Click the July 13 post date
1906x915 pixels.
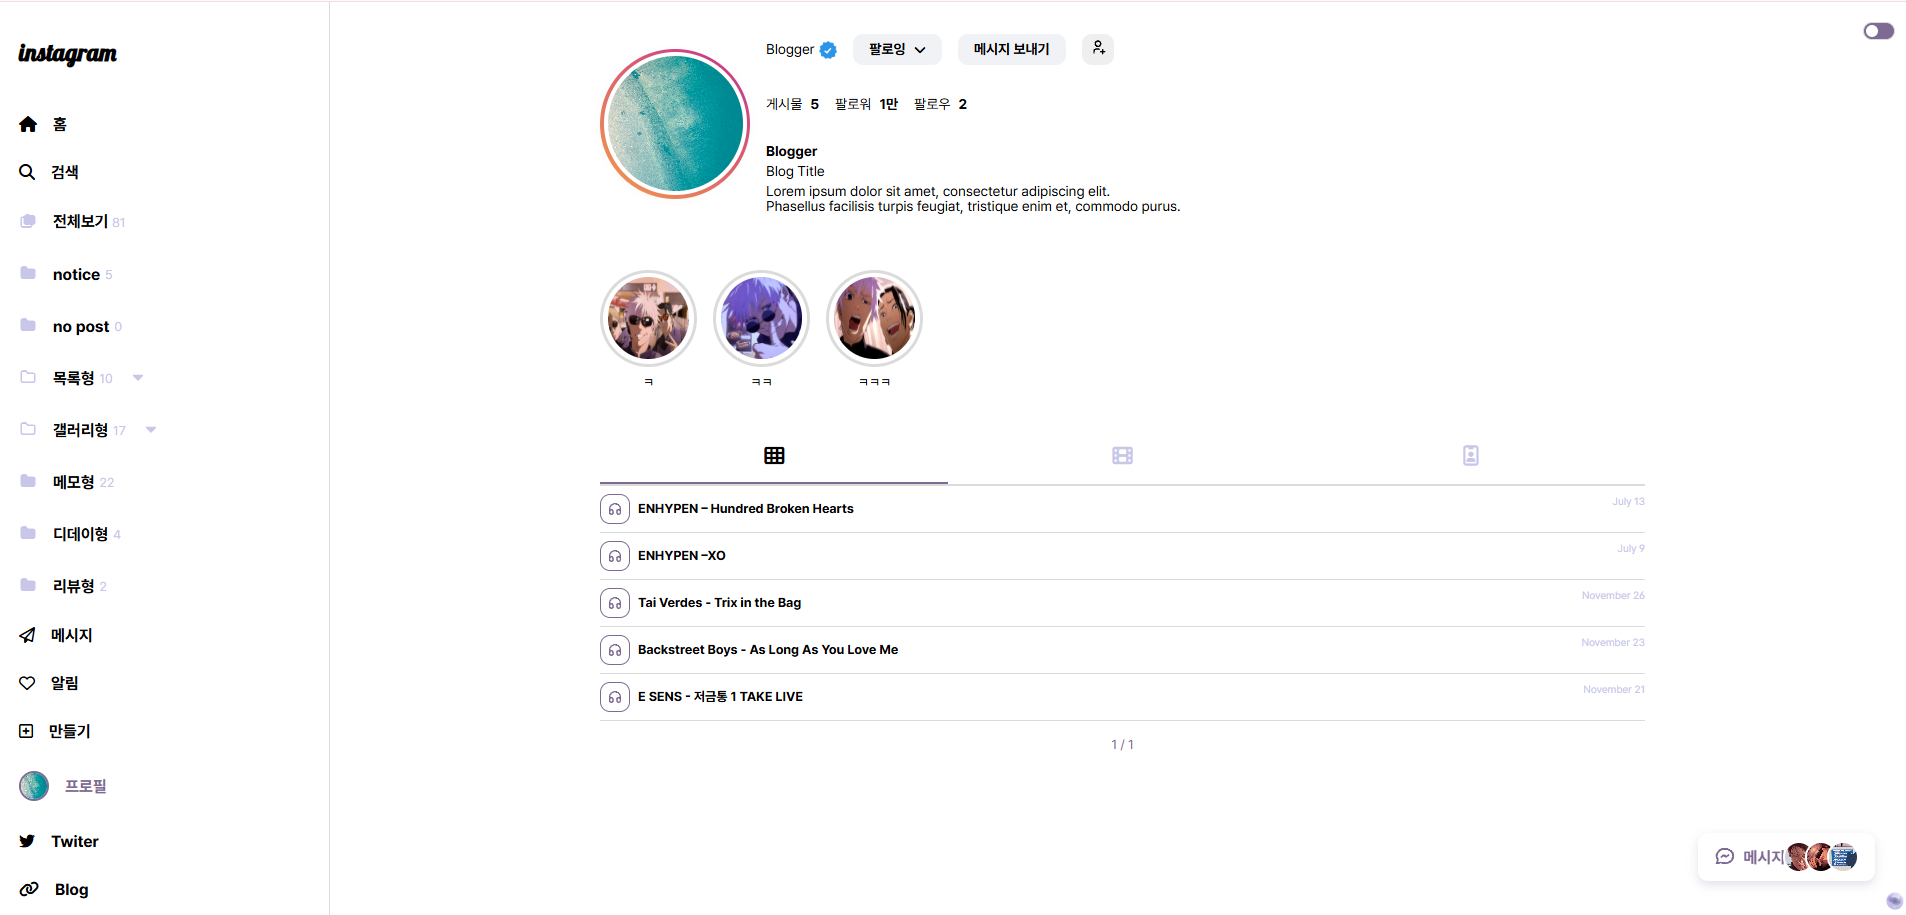coord(1628,502)
